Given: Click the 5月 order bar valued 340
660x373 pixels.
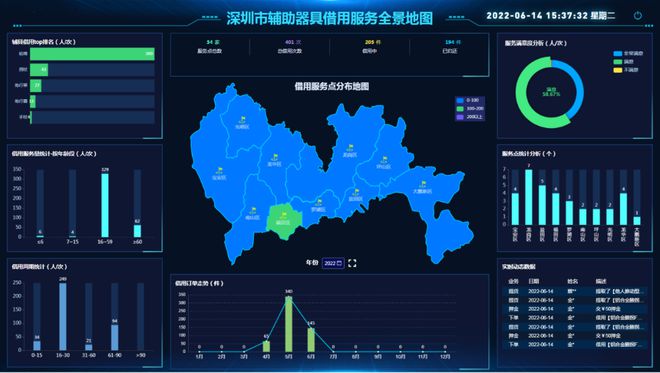Looking at the screenshot, I should click(x=289, y=324).
